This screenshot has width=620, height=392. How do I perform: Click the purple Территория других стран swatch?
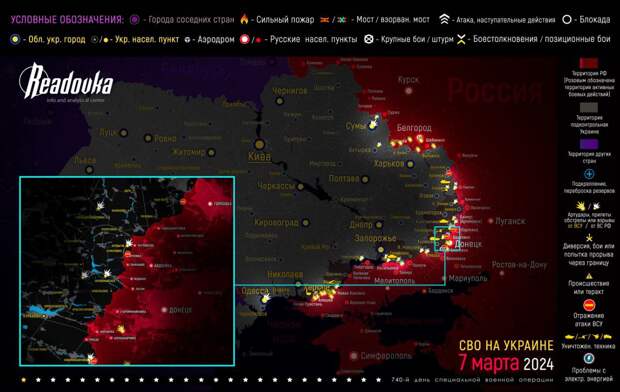point(589,144)
